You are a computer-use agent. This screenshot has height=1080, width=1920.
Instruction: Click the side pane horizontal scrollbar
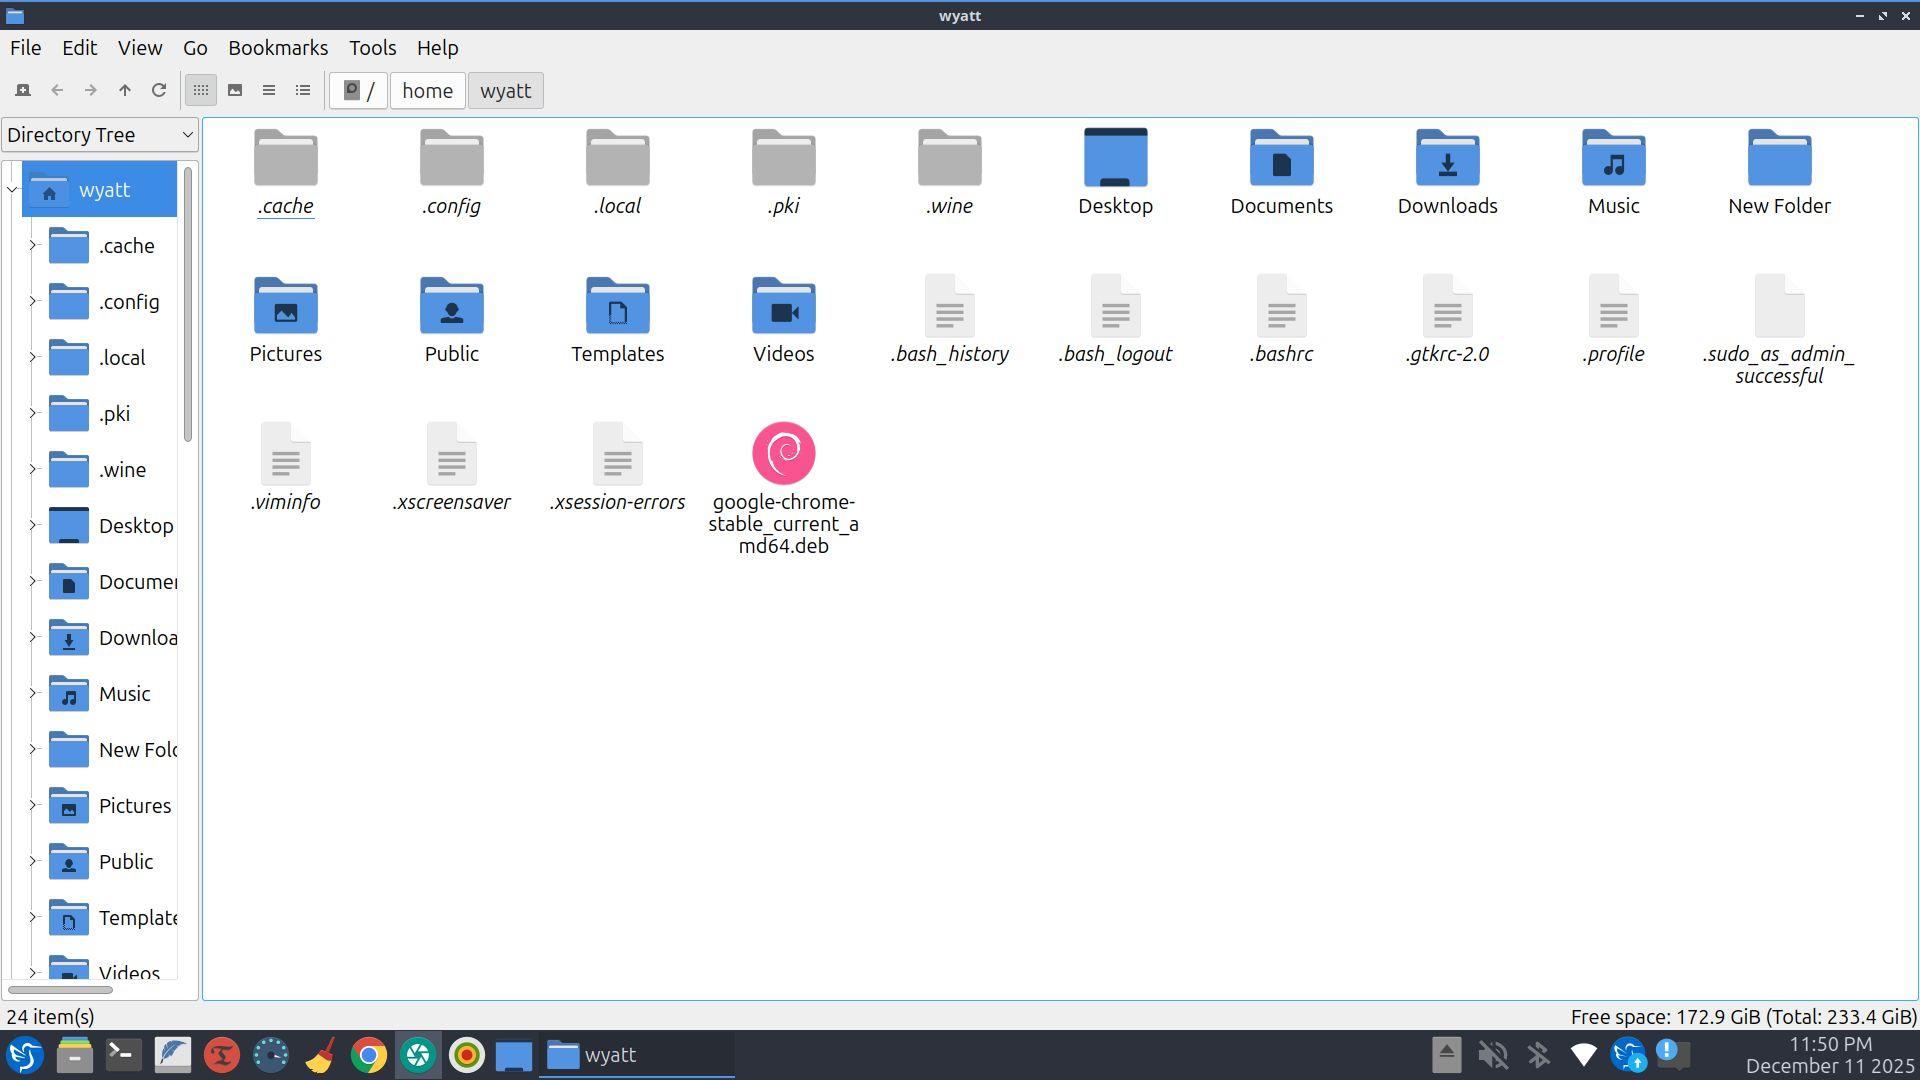[60, 990]
